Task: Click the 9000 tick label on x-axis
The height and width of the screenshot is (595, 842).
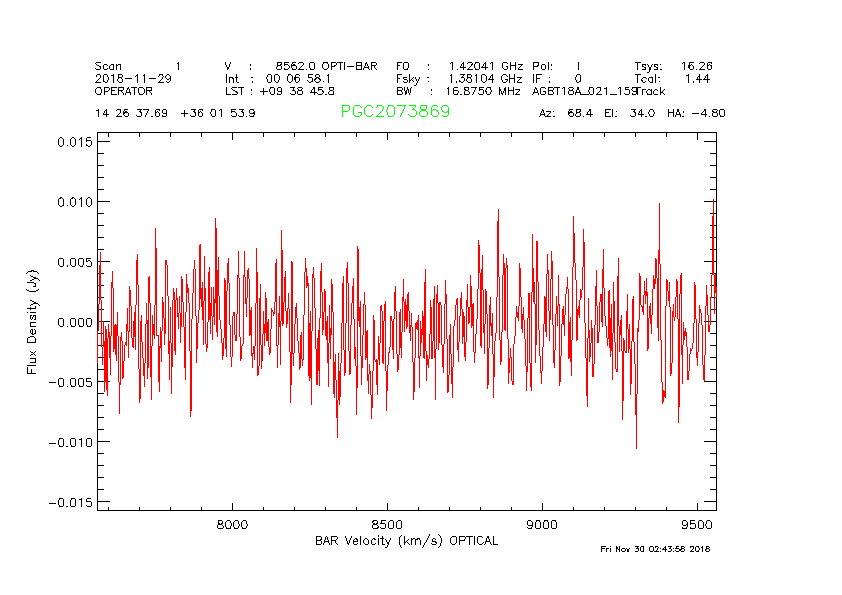Action: (542, 523)
